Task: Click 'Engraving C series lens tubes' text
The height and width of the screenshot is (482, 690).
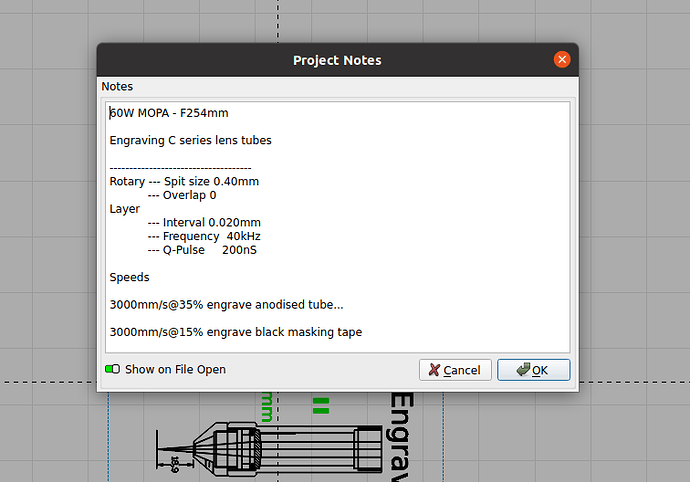Action: 191,140
